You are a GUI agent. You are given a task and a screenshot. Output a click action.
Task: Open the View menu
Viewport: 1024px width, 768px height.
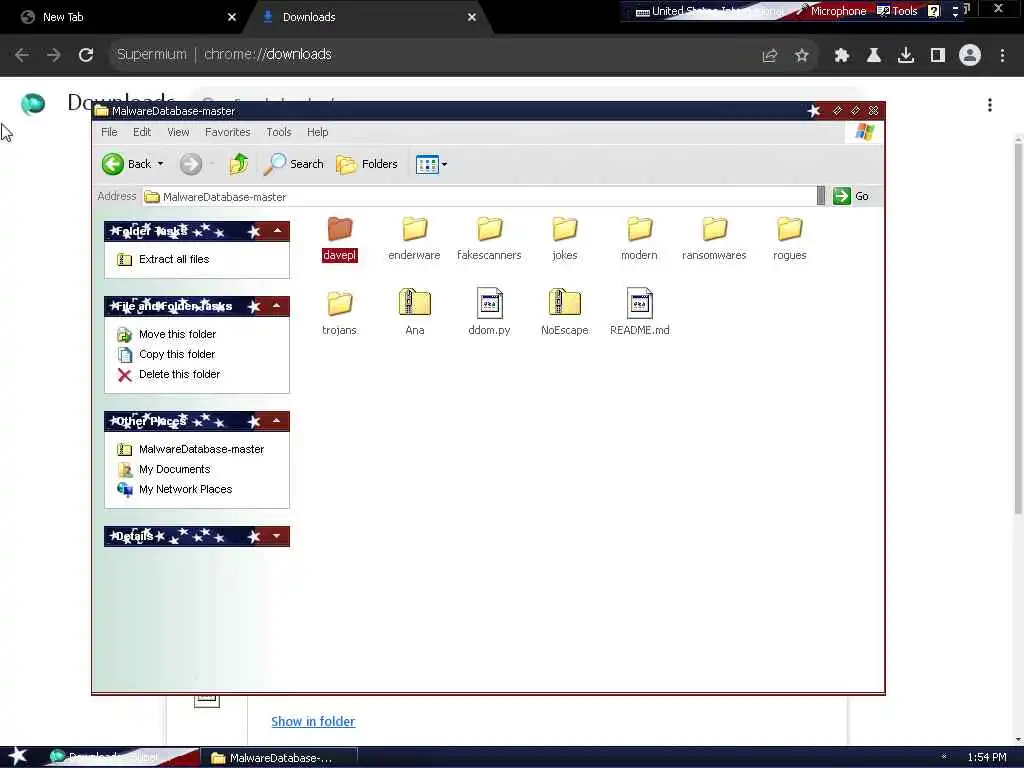coord(178,132)
